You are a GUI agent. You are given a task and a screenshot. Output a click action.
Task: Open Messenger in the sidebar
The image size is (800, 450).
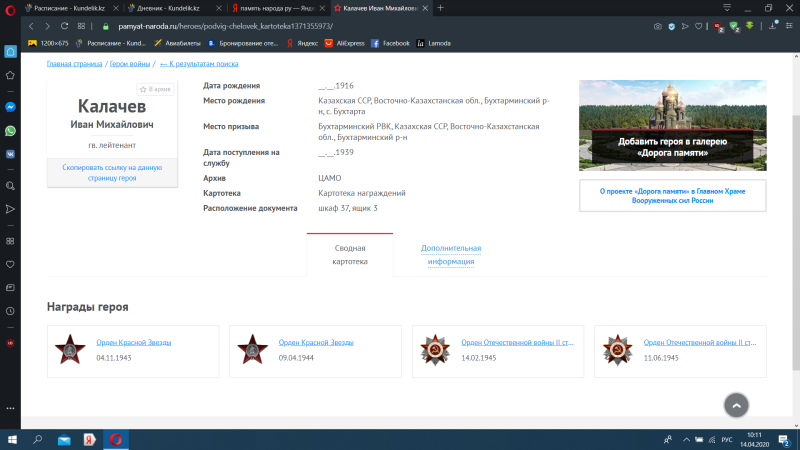click(x=10, y=107)
